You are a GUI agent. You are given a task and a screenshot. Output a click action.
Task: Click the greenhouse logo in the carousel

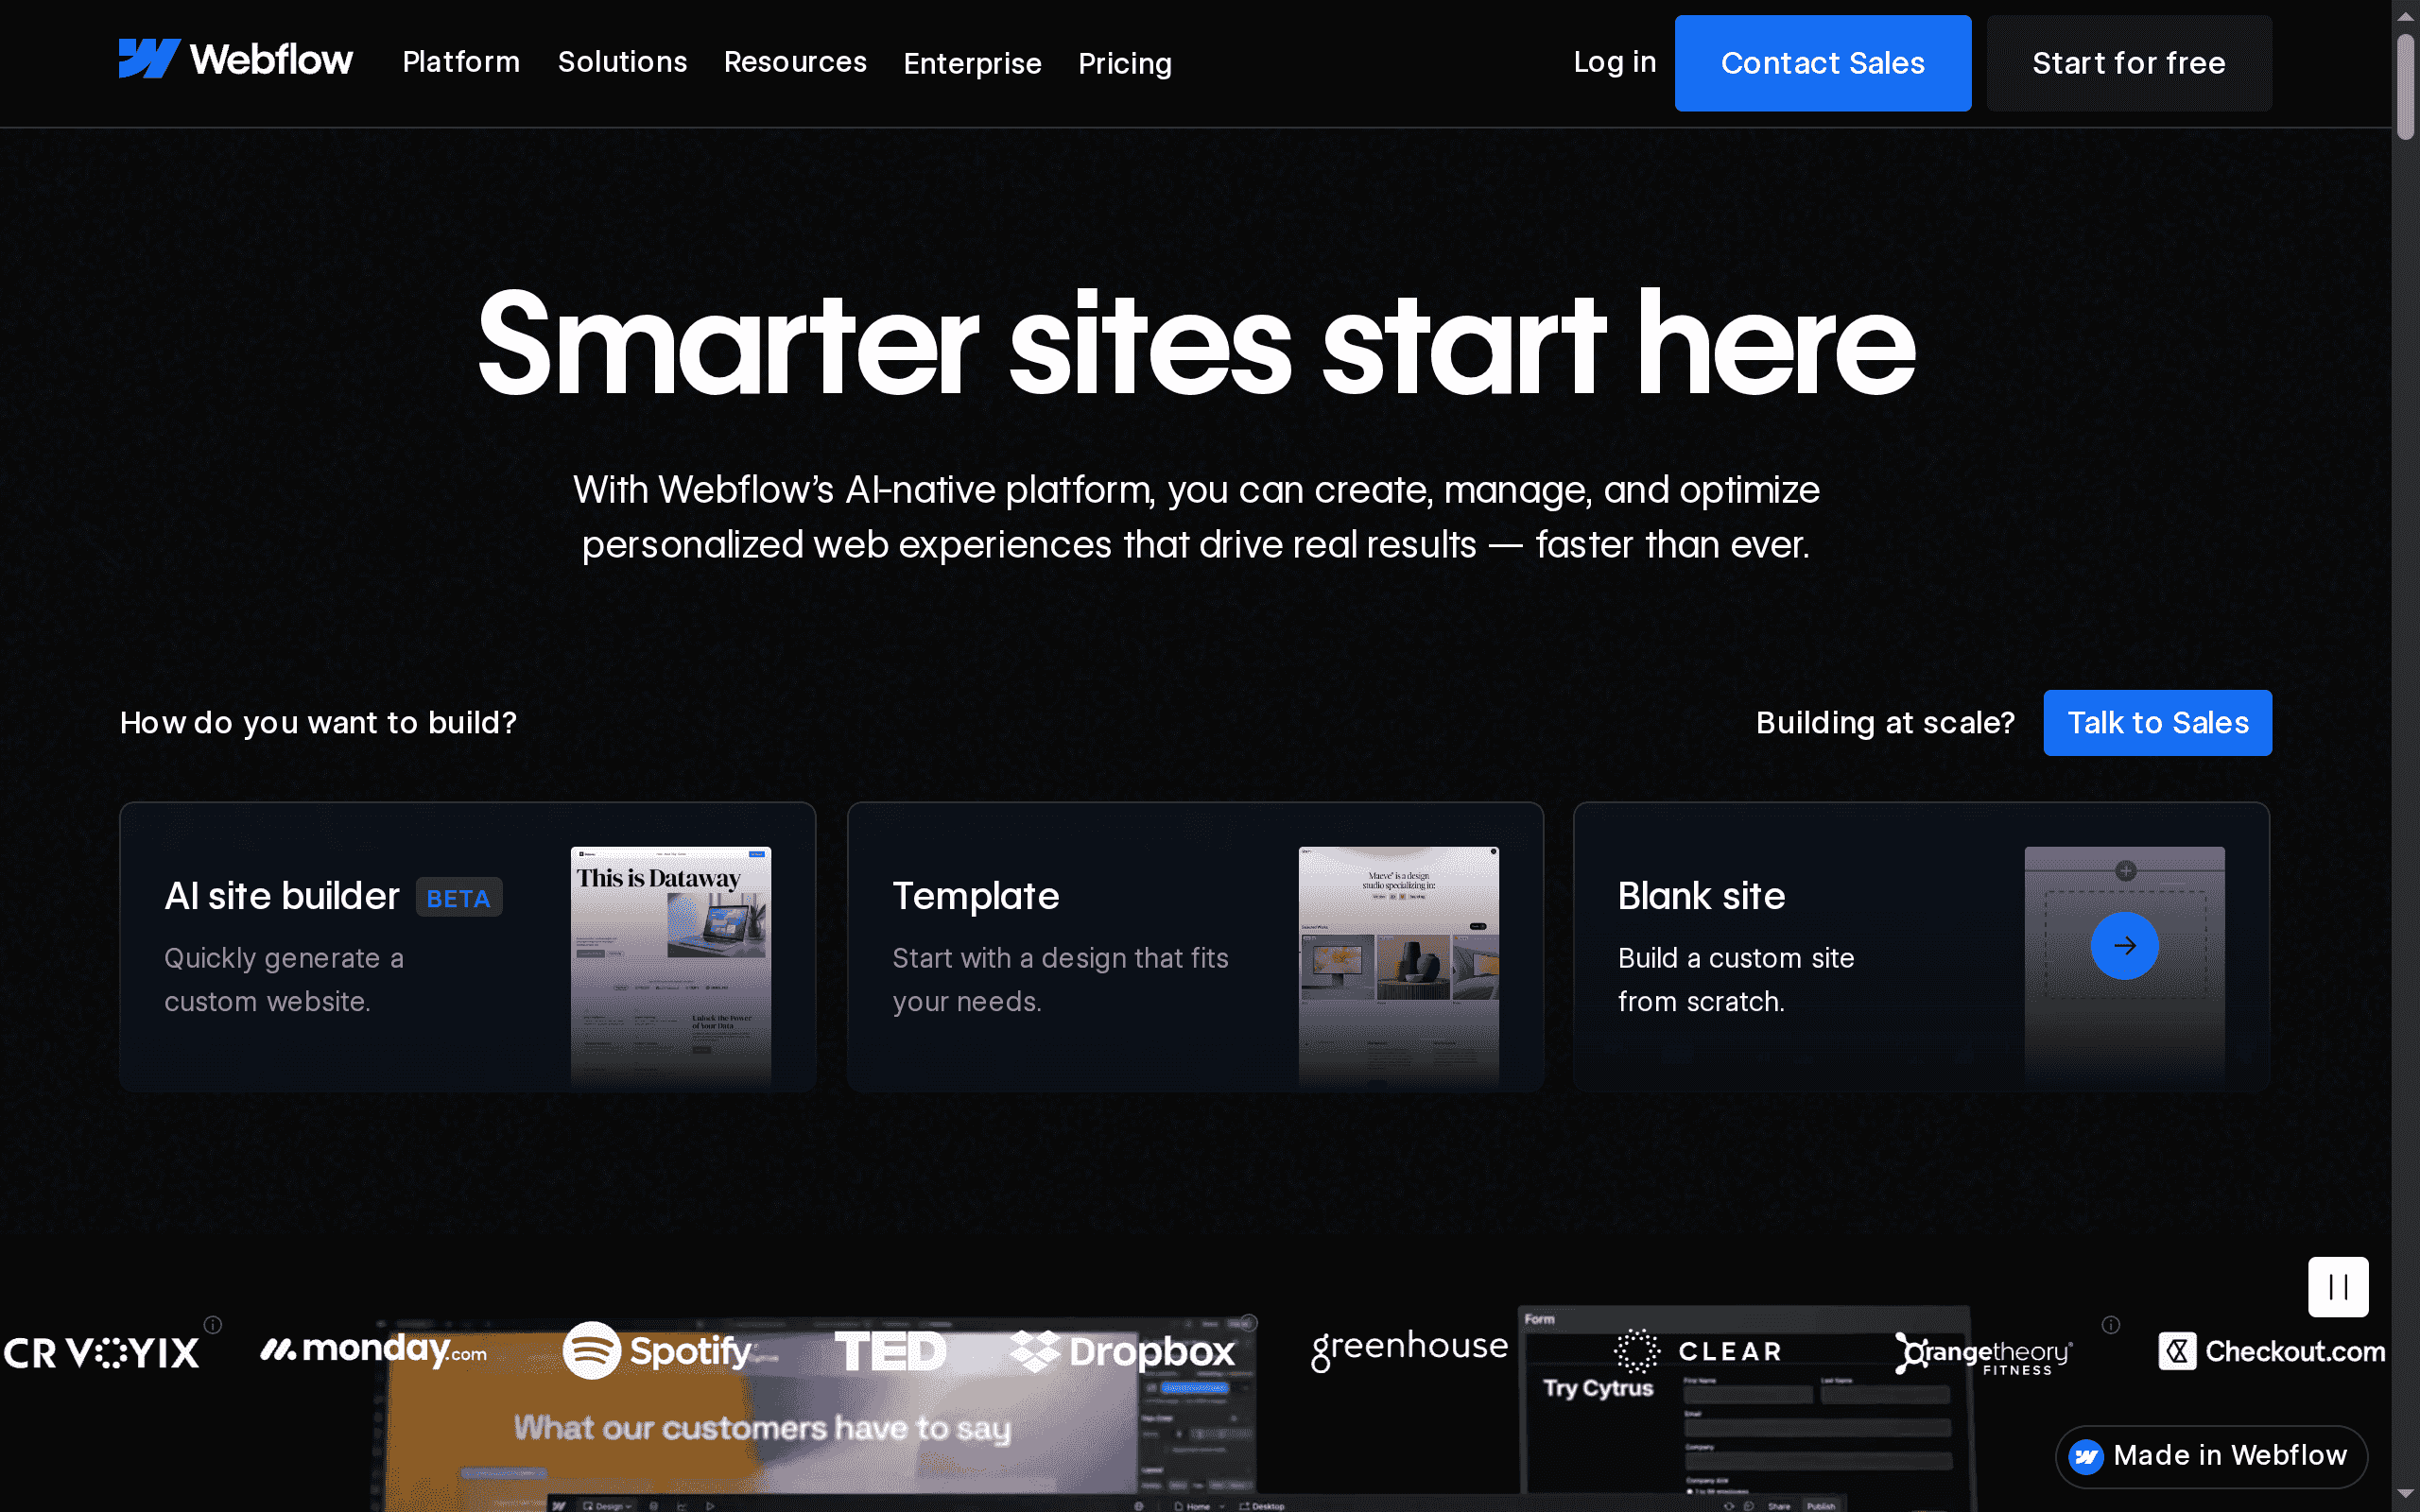coord(1409,1346)
